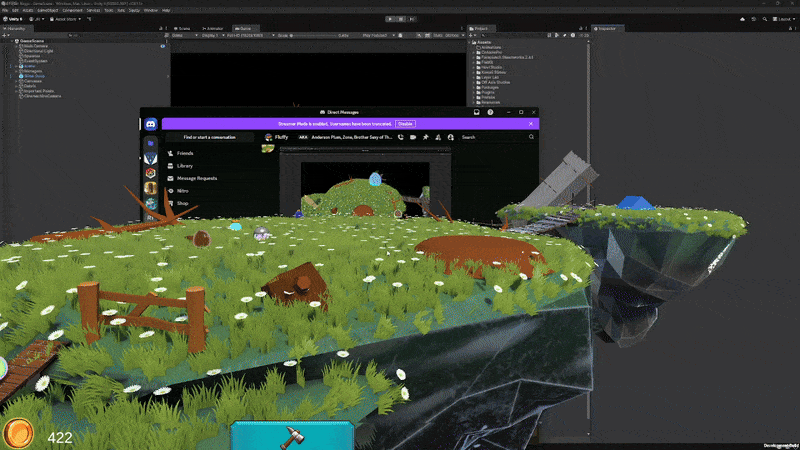Click the add friends to DM icon
Screen dimensions: 800x450
click(x=439, y=136)
